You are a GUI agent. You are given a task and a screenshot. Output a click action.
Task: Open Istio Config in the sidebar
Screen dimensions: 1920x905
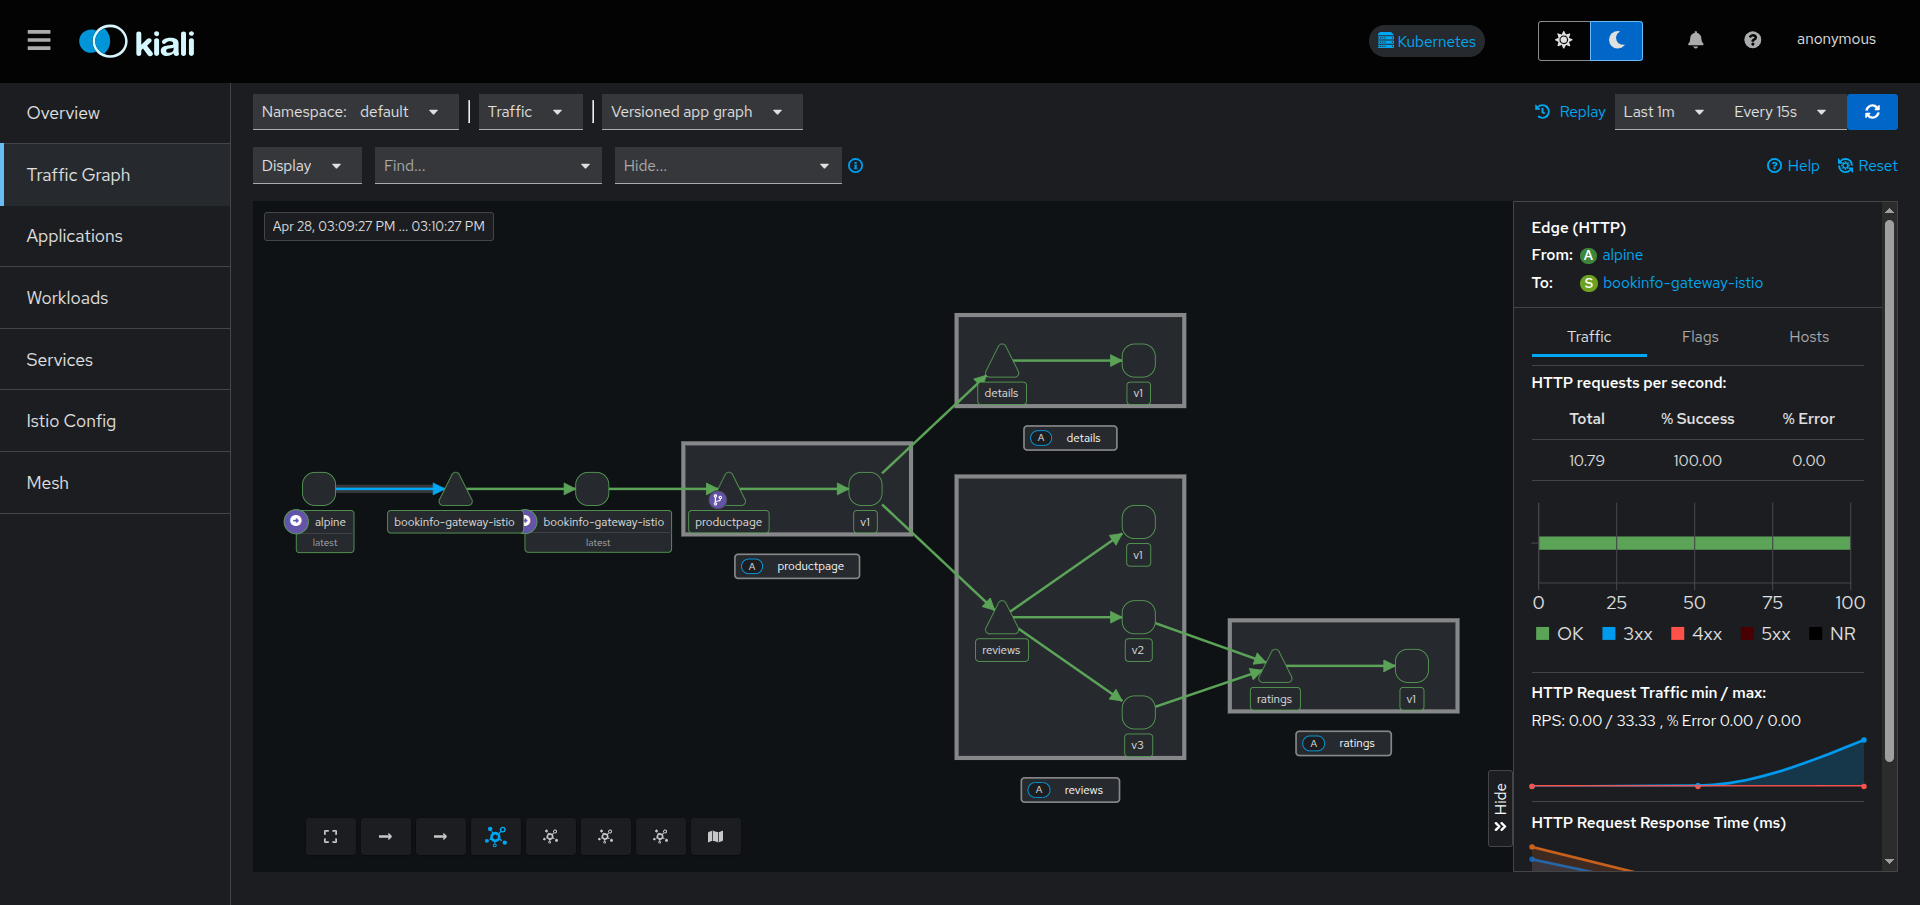pos(71,421)
